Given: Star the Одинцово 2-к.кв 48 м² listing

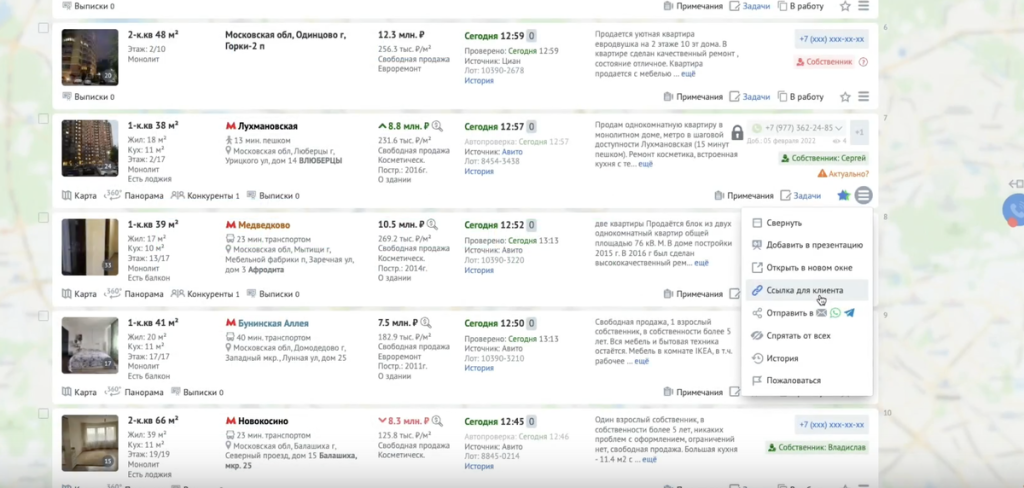Looking at the screenshot, I should pos(845,97).
